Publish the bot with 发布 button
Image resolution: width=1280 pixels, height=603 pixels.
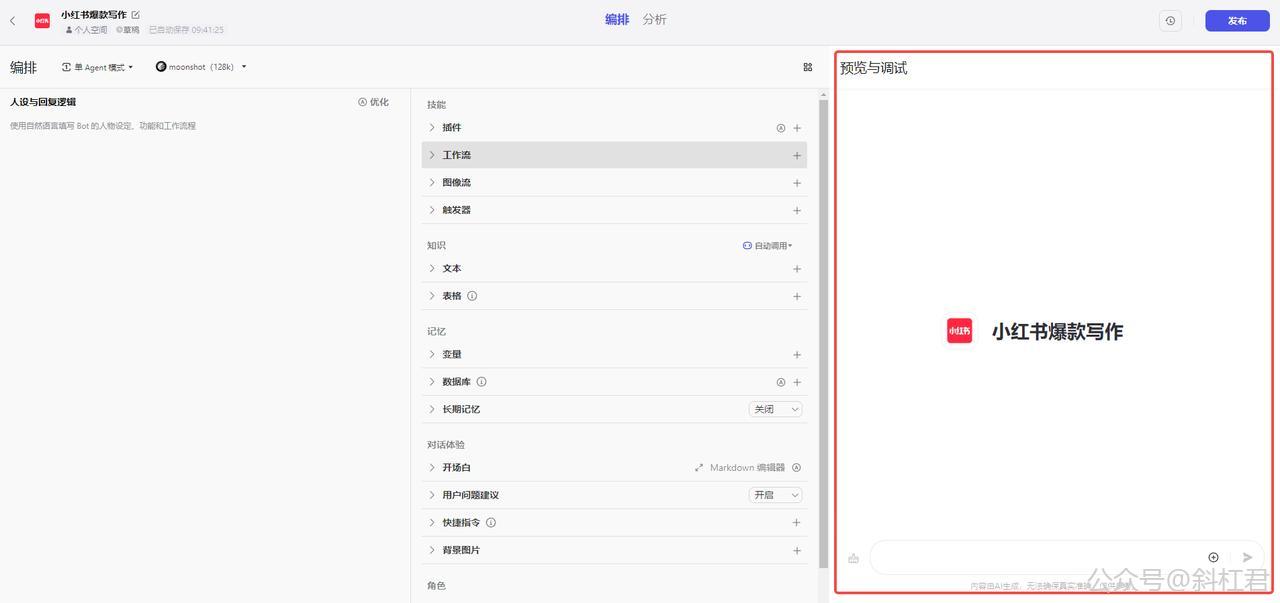[x=1237, y=21]
